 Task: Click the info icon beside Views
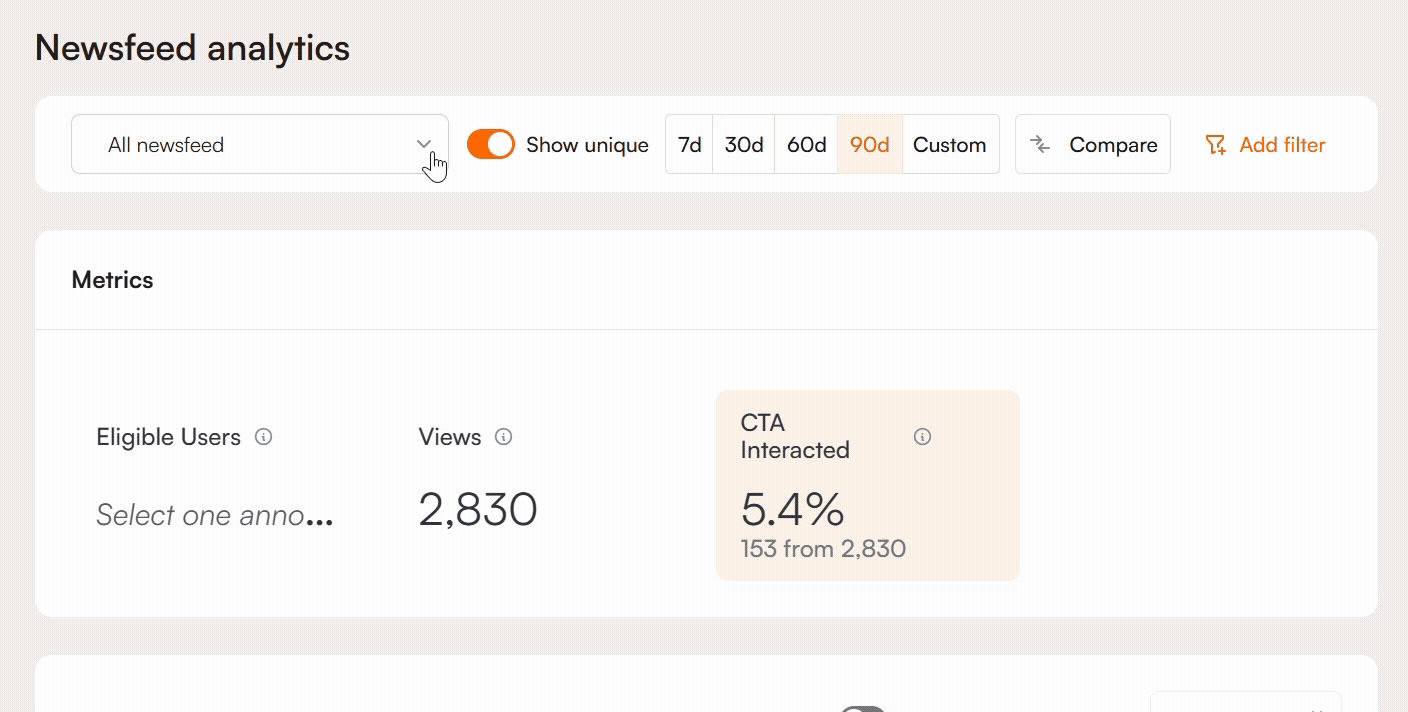504,437
